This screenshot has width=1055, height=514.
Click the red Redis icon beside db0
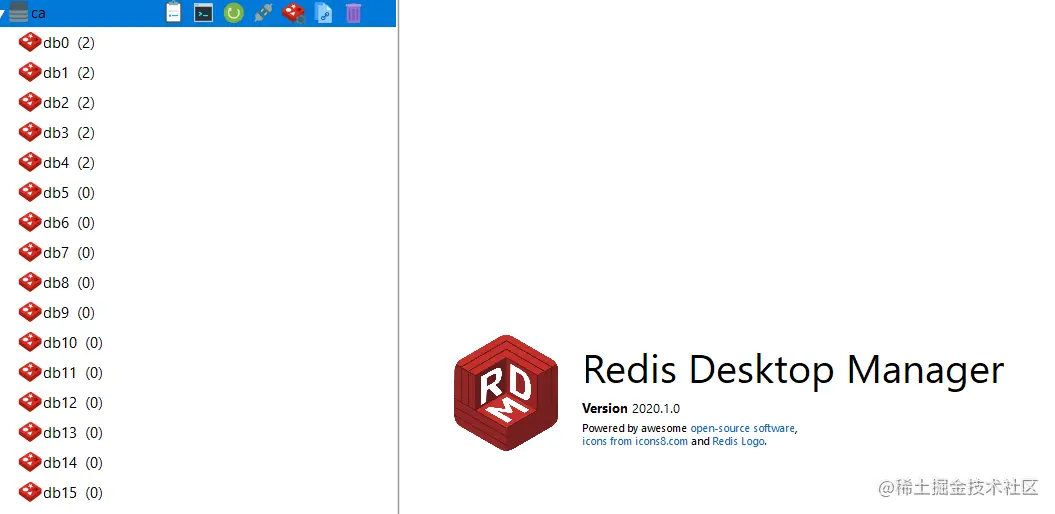tap(30, 42)
